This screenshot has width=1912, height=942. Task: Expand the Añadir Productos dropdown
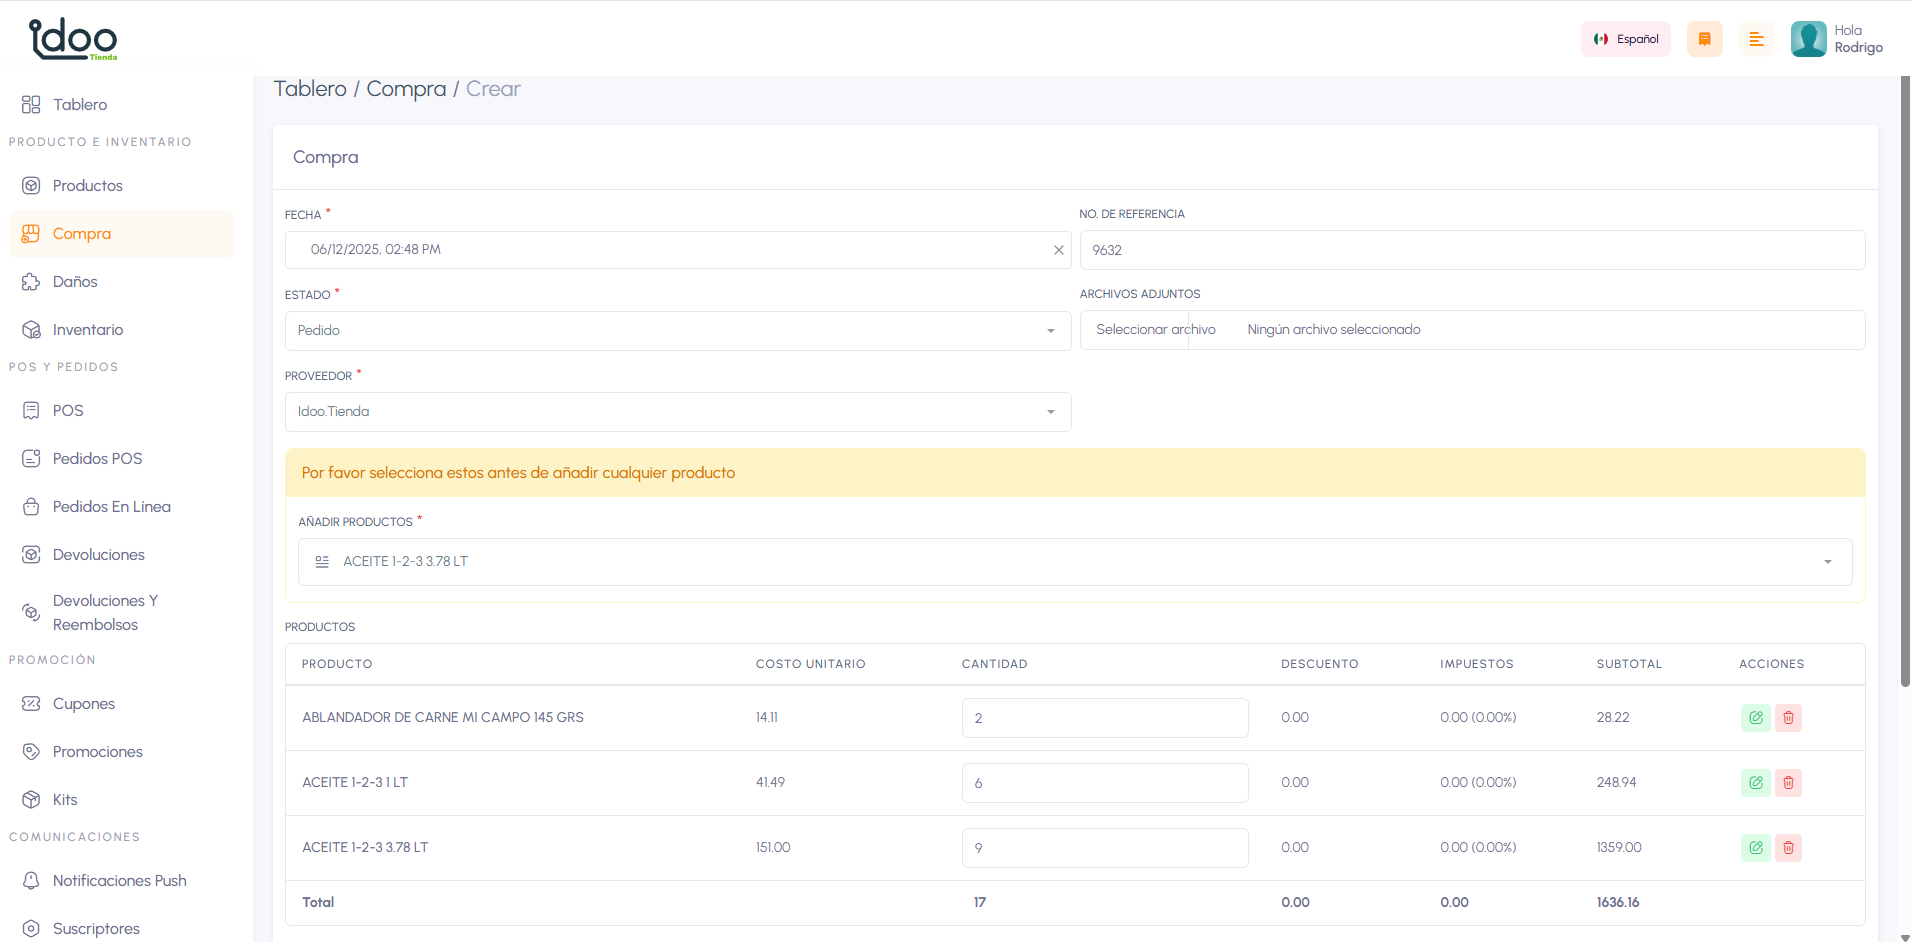point(1074,562)
